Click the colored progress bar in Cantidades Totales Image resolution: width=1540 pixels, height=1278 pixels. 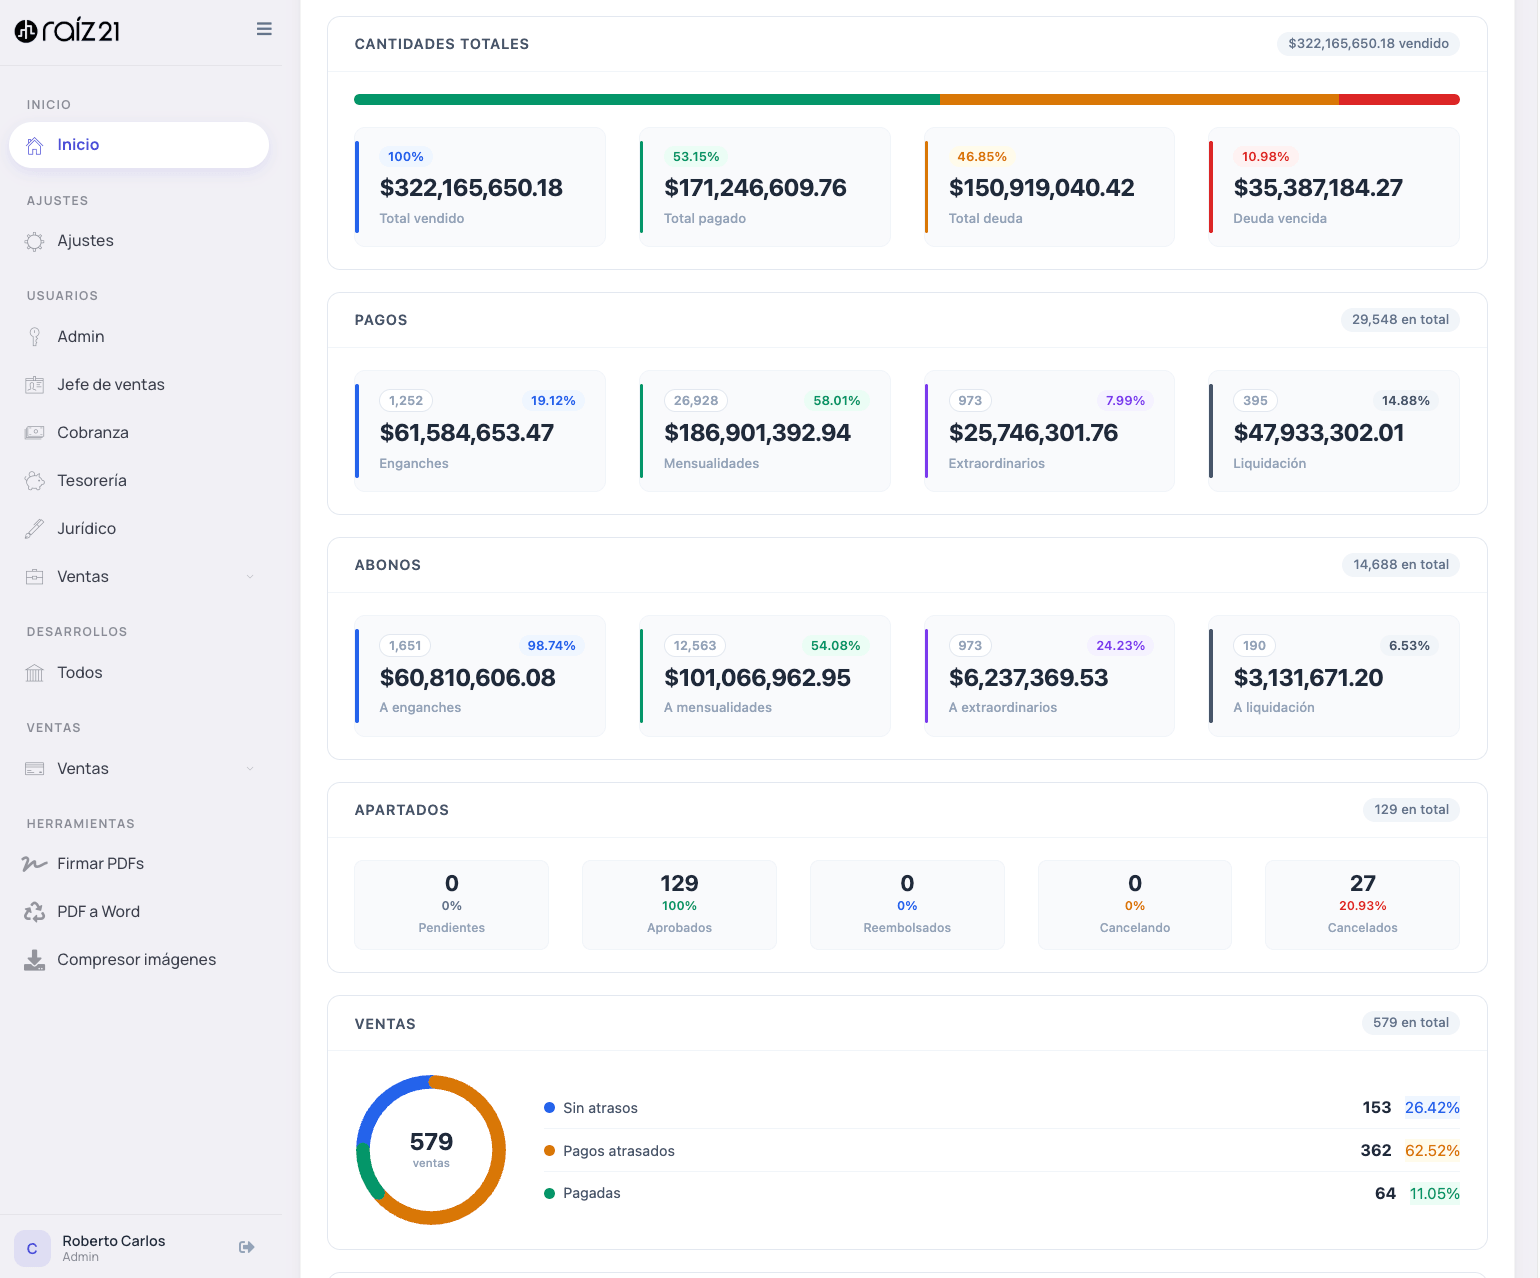pyautogui.click(x=906, y=99)
